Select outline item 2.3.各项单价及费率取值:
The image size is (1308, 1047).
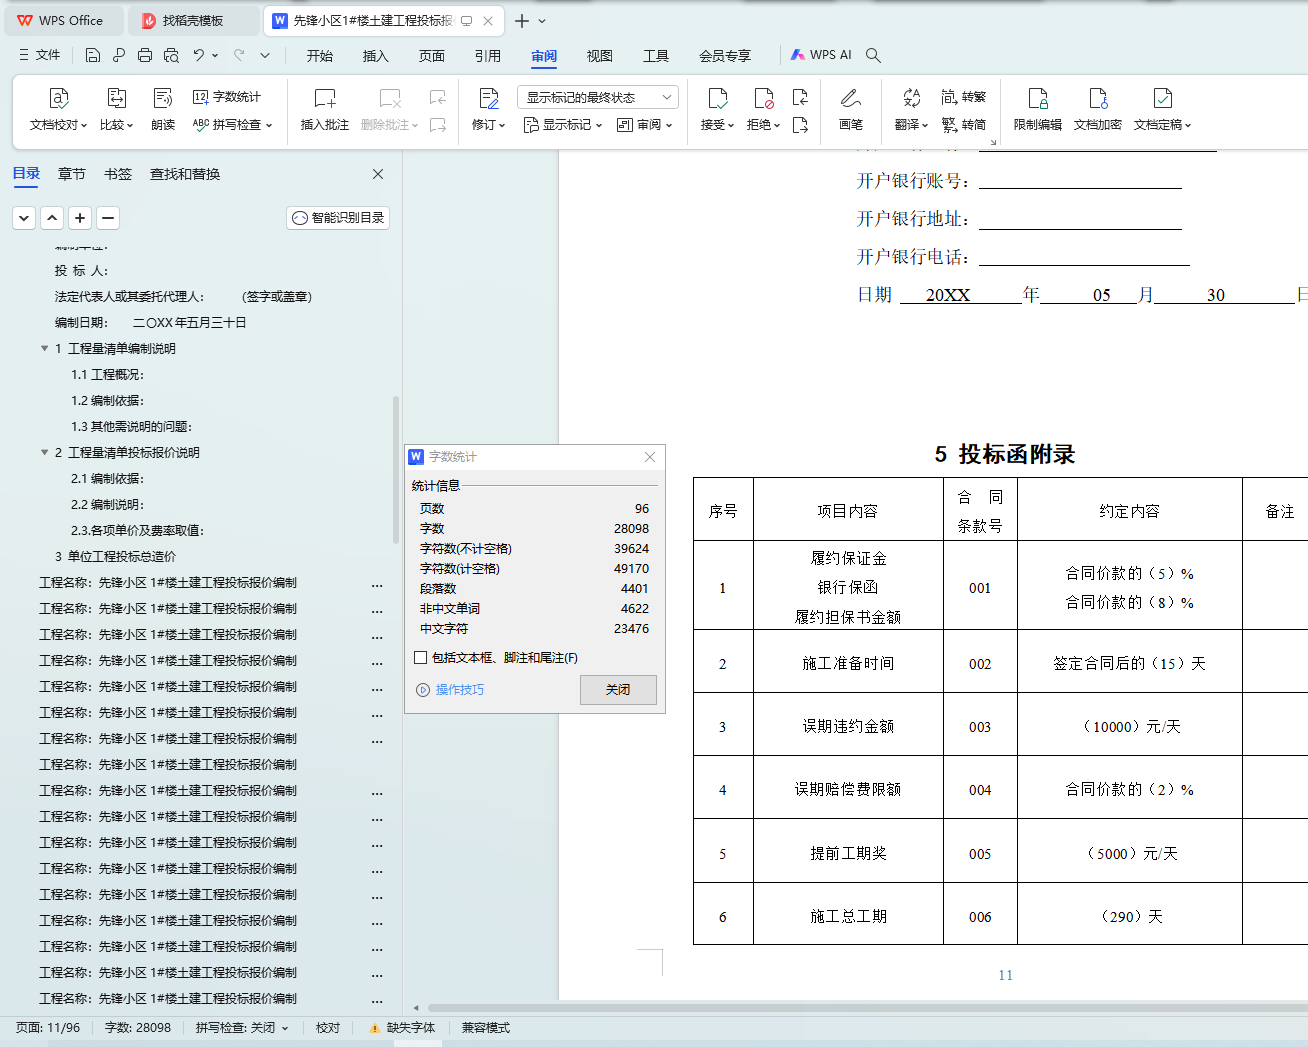pos(137,530)
